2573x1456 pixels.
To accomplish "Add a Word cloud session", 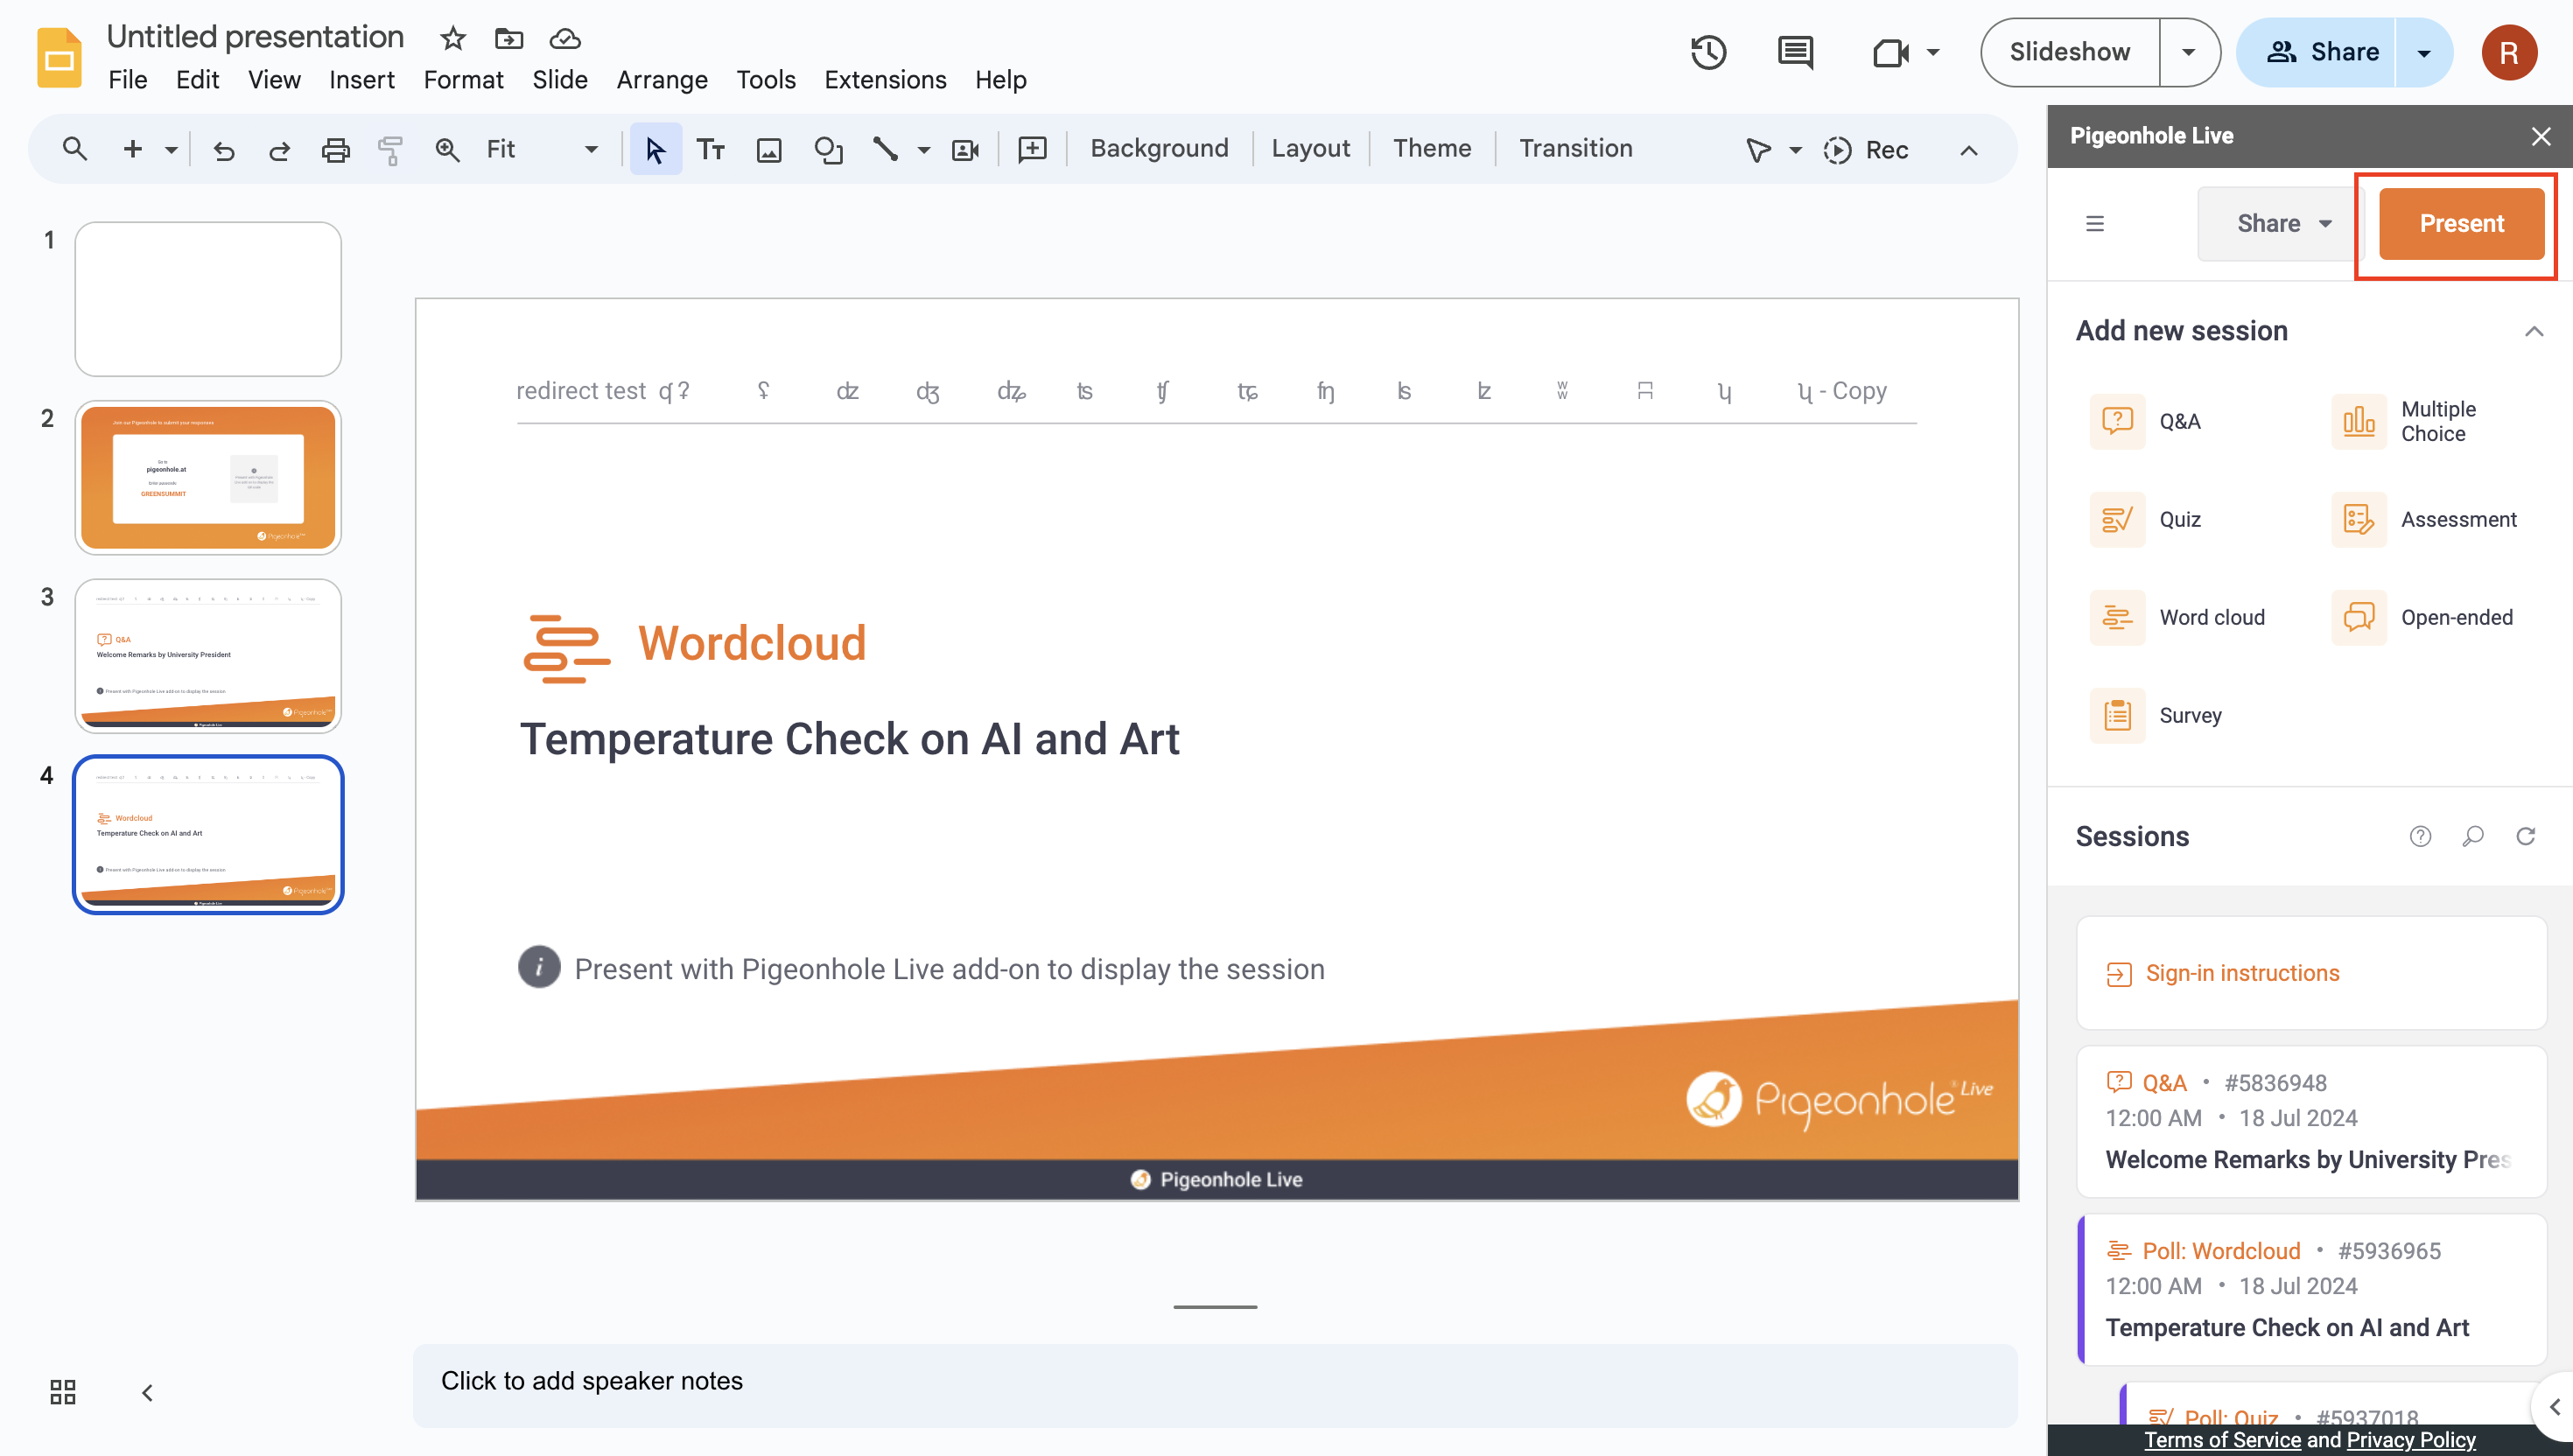I will click(x=2178, y=617).
